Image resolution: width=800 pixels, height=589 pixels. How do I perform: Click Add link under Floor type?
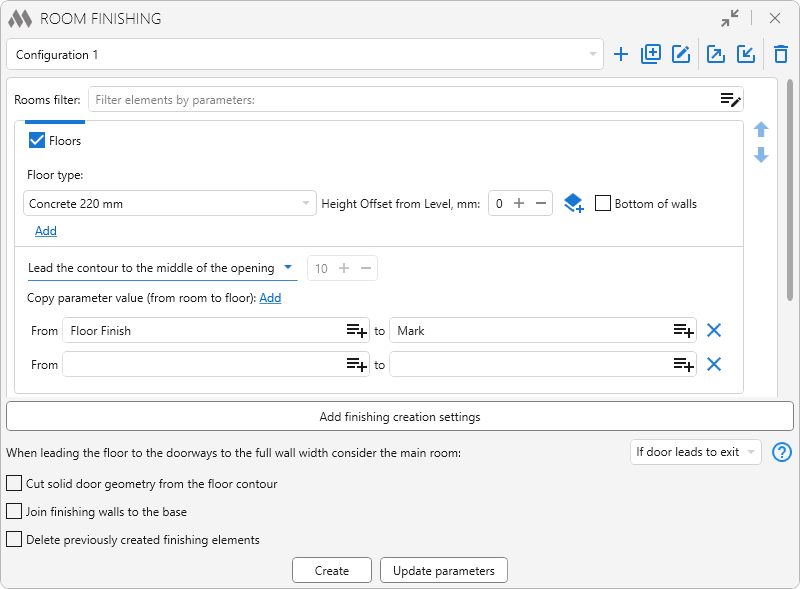coord(45,231)
